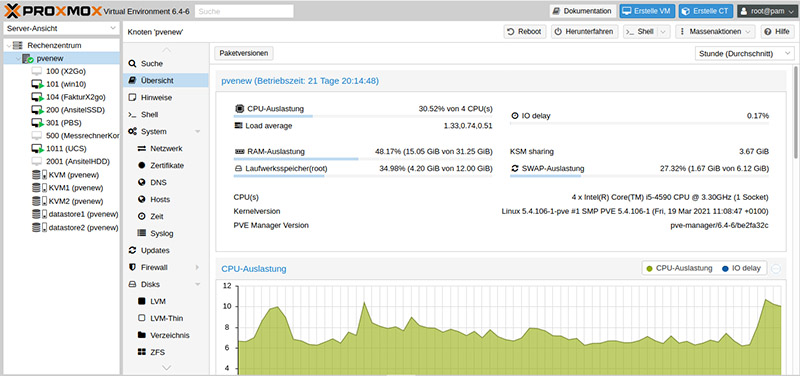Click the CPU-Auslastung progress bar
The width and height of the screenshot is (800, 376).
click(363, 116)
